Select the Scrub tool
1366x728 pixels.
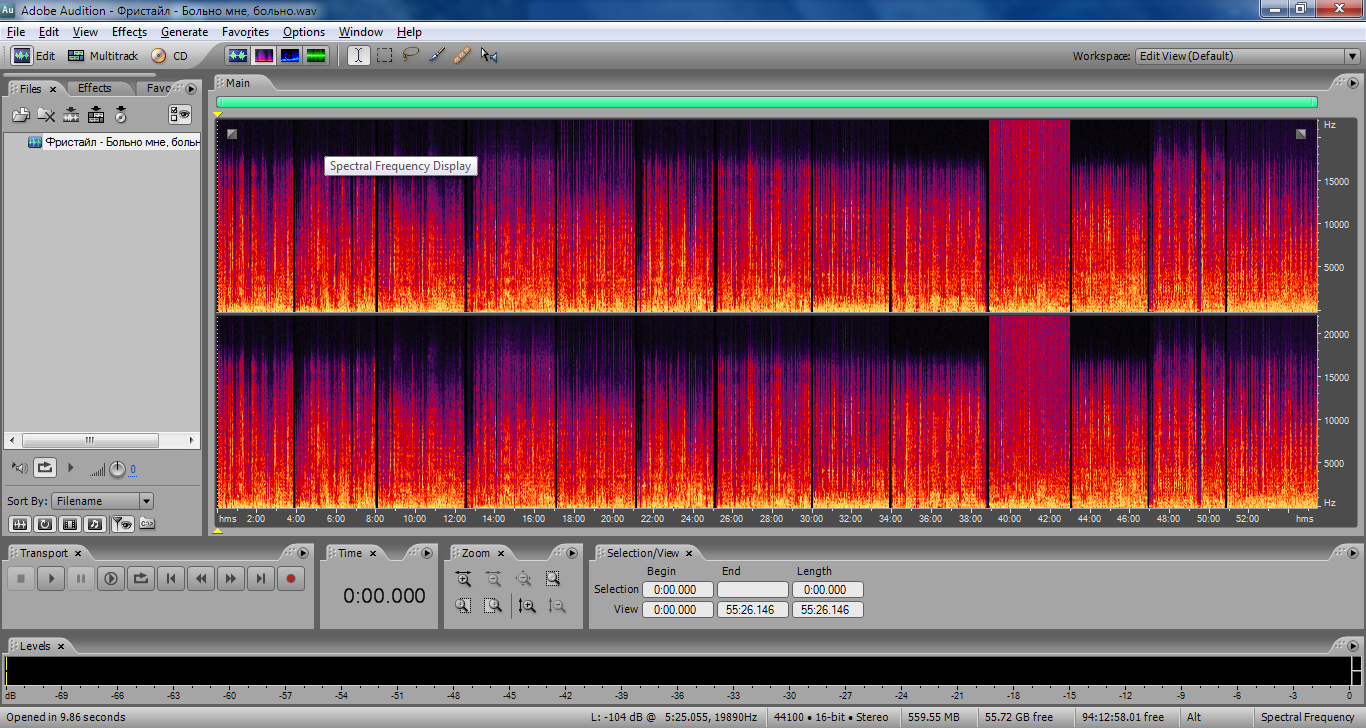pos(489,56)
